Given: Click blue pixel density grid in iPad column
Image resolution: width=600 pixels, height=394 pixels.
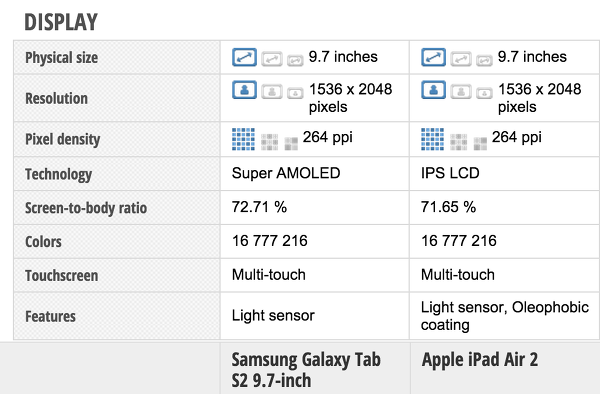Looking at the screenshot, I should point(432,139).
